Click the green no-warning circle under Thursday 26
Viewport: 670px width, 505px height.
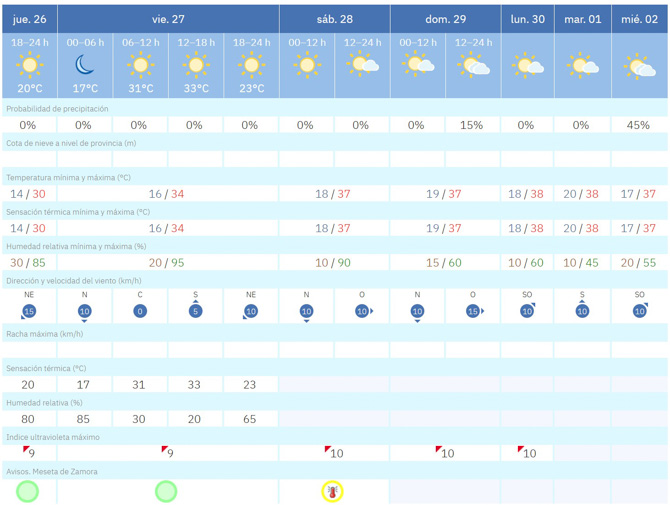point(28,491)
